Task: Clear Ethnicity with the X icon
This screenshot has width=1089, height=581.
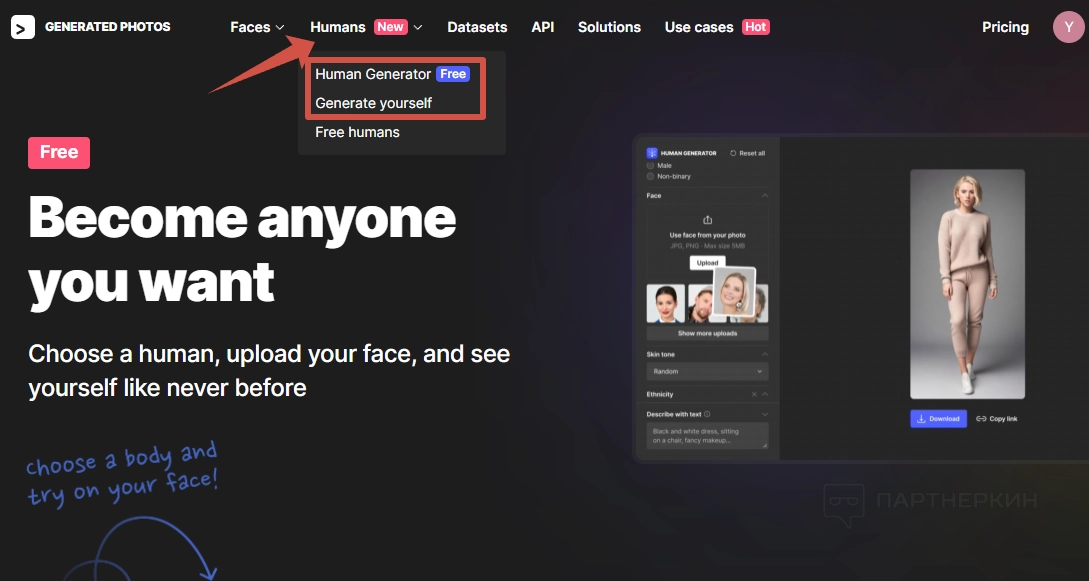Action: click(754, 394)
